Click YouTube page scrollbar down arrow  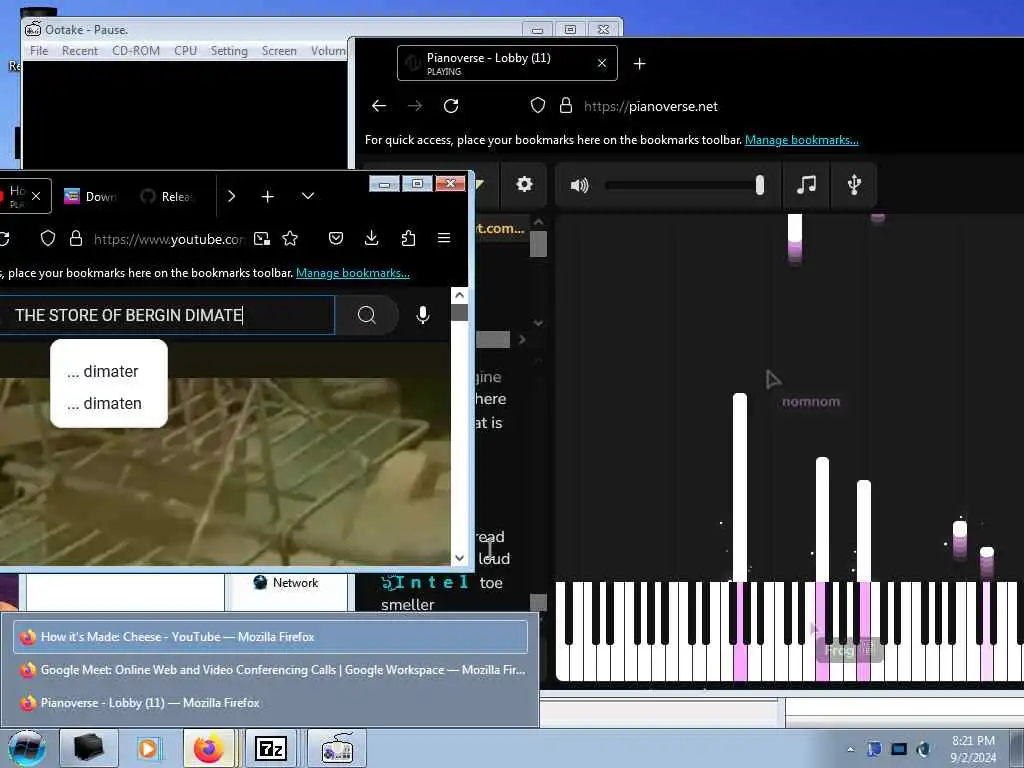(x=459, y=558)
